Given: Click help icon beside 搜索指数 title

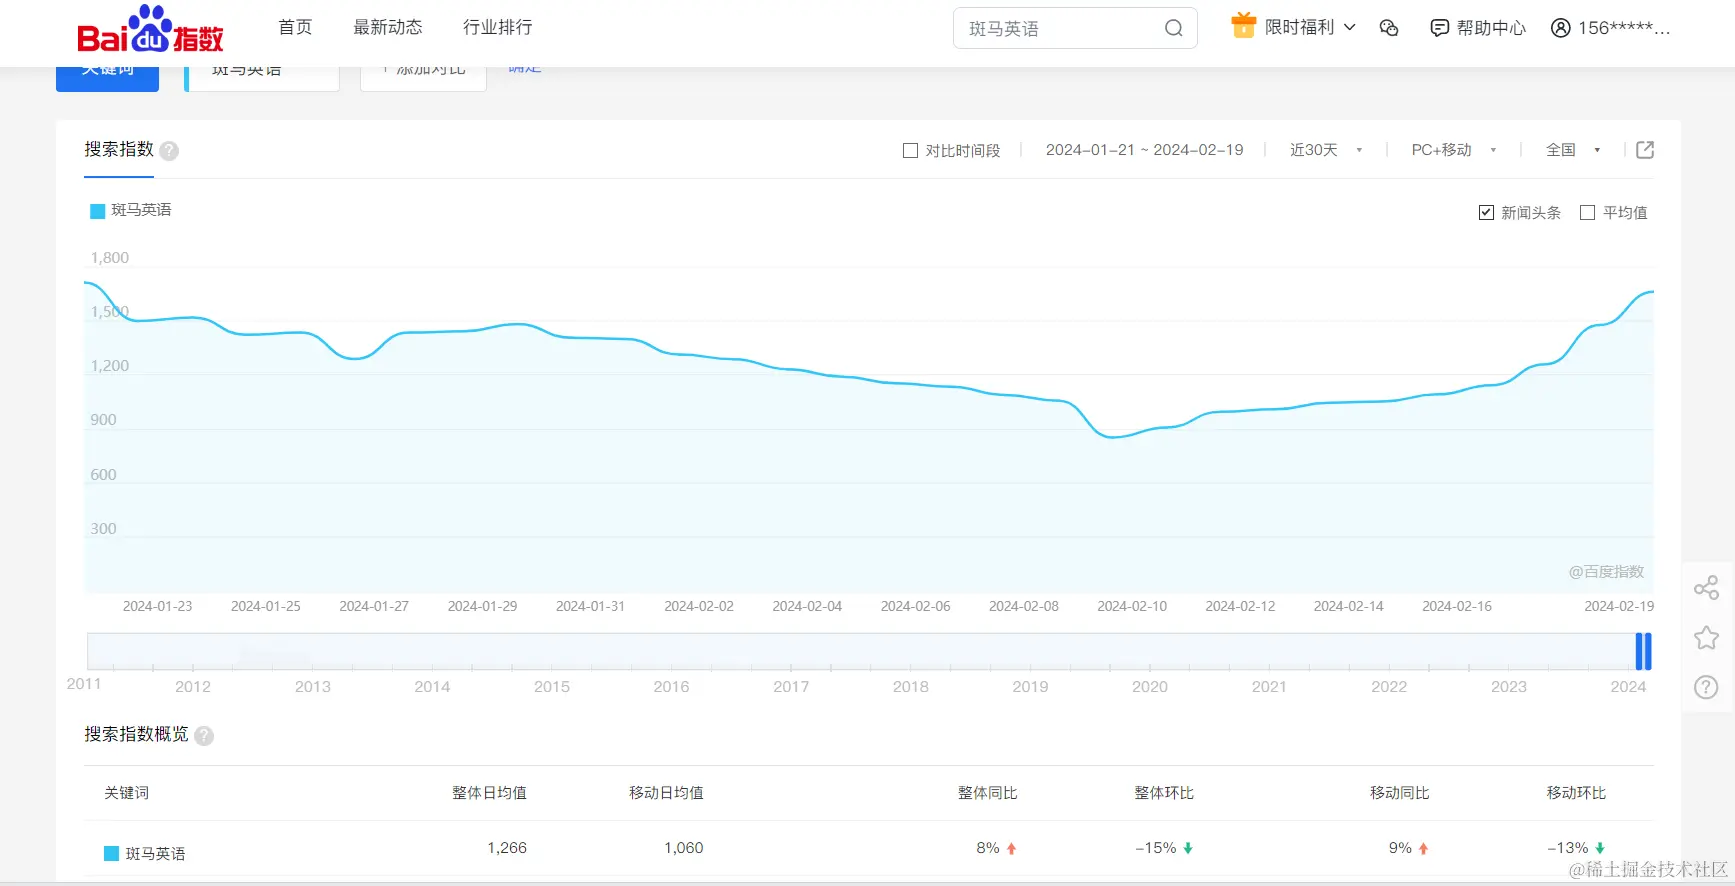Looking at the screenshot, I should pyautogui.click(x=169, y=151).
